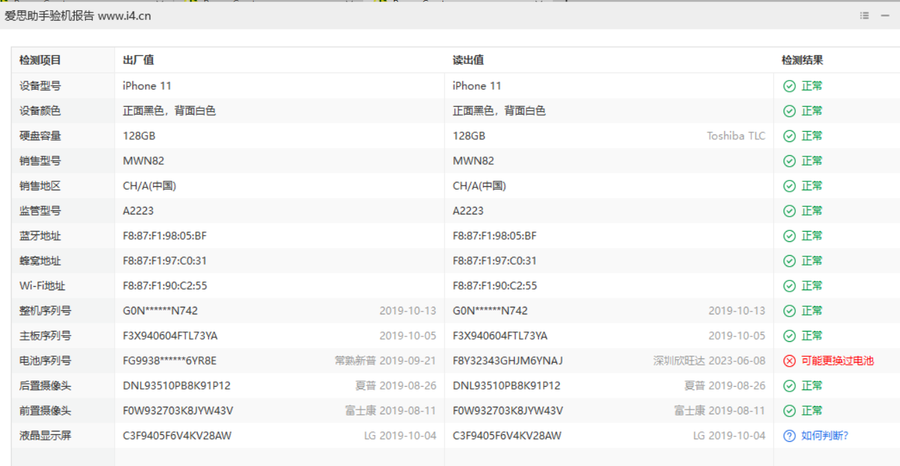Click the Toshiba TLC storage note

tap(736, 136)
